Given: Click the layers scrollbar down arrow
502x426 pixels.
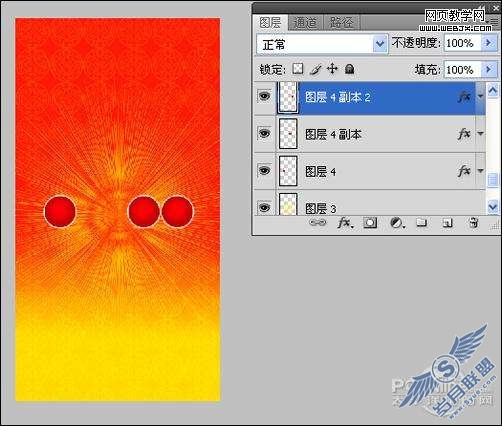Looking at the screenshot, I should coord(493,206).
